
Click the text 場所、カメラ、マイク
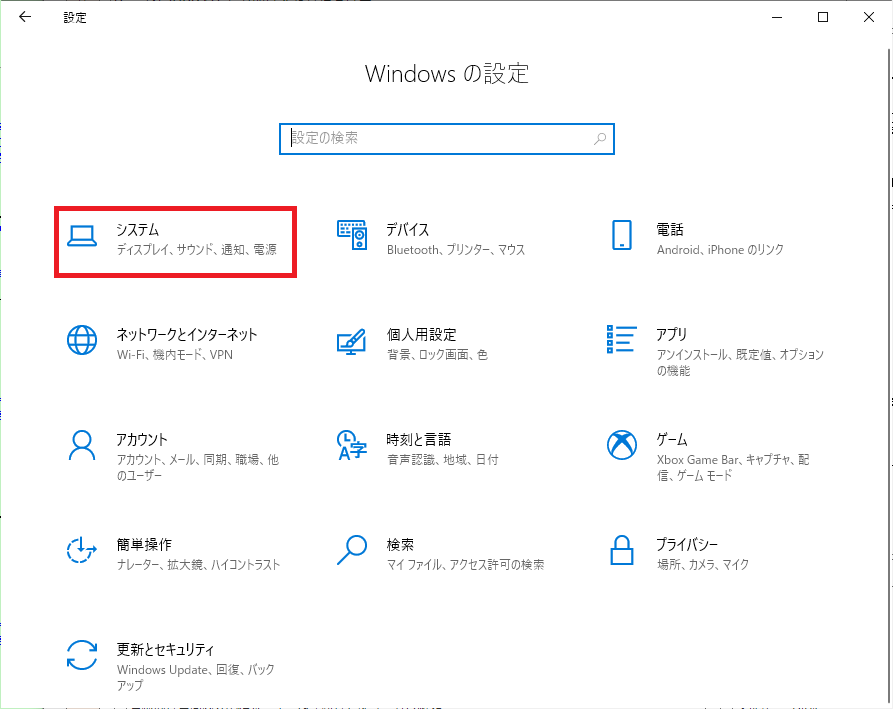pyautogui.click(x=703, y=564)
